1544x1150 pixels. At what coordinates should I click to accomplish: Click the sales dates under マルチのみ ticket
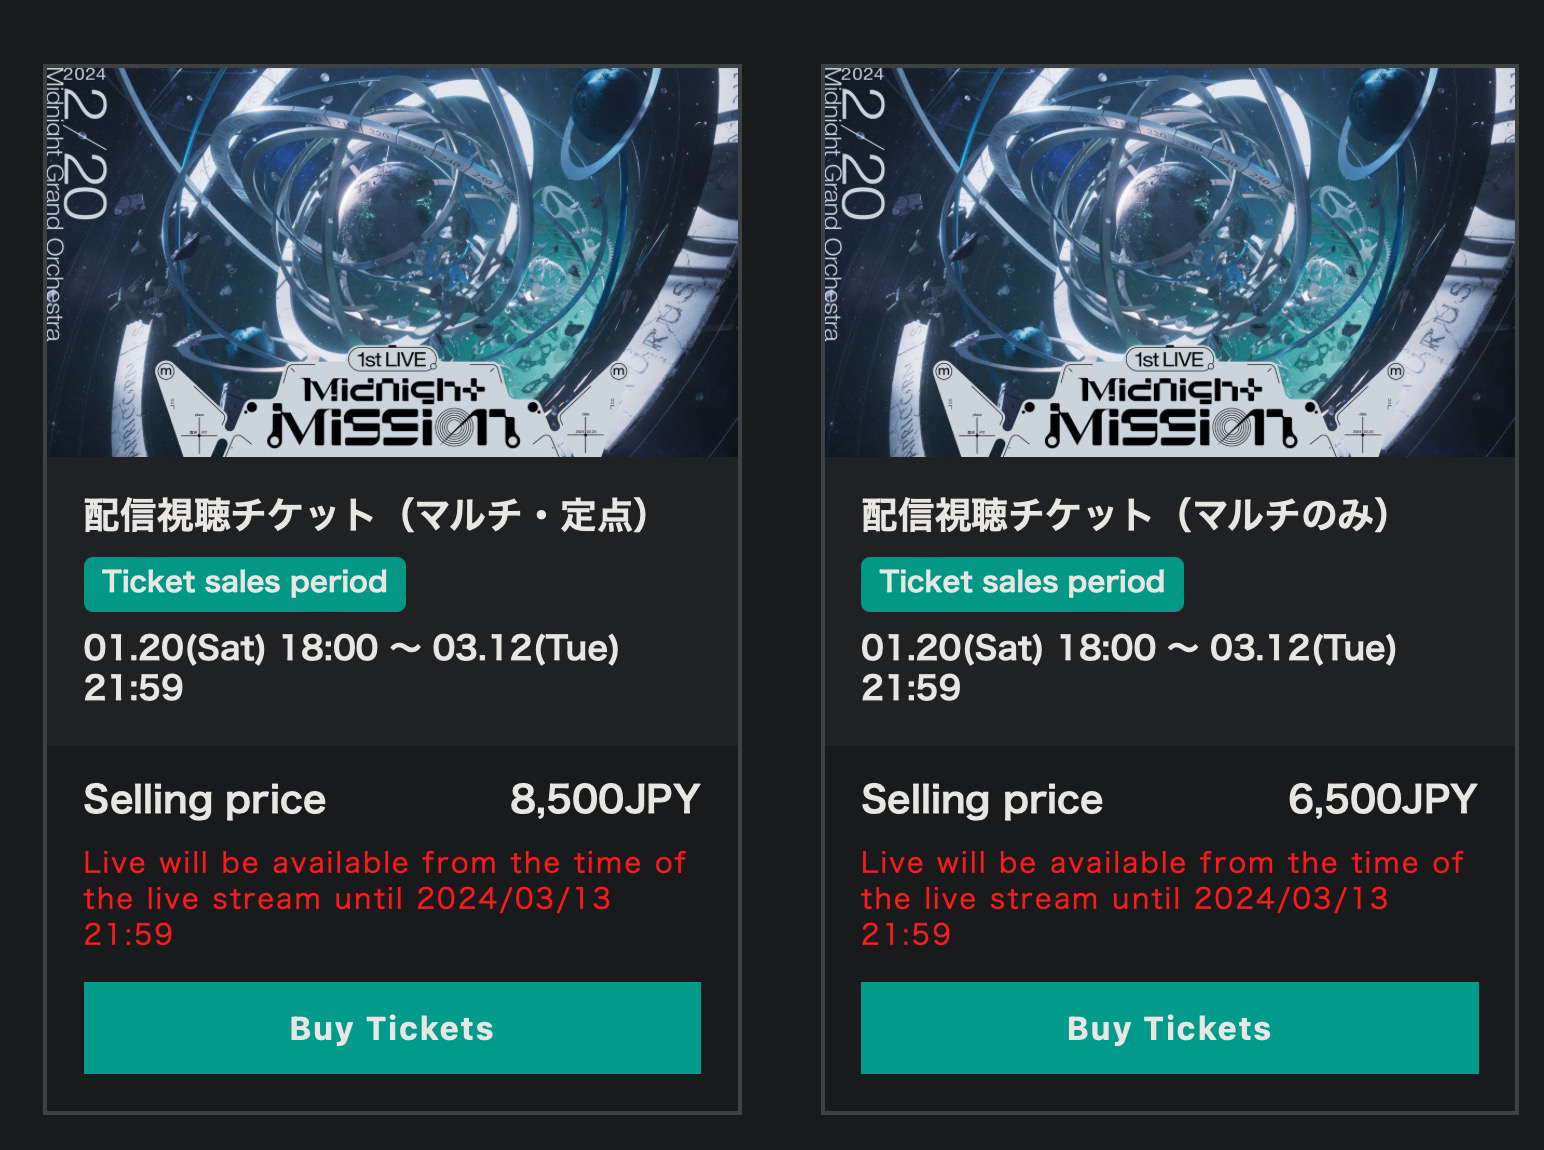click(1128, 667)
